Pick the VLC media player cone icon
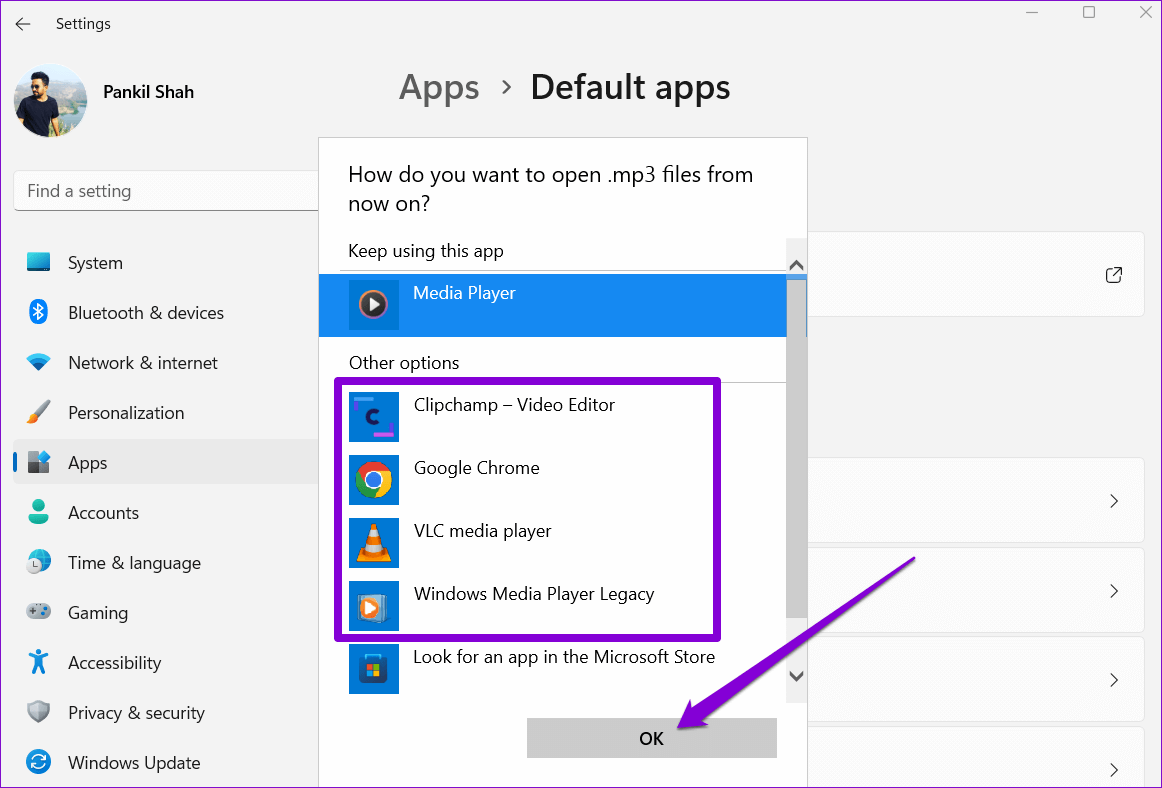The image size is (1162, 788). tap(374, 543)
